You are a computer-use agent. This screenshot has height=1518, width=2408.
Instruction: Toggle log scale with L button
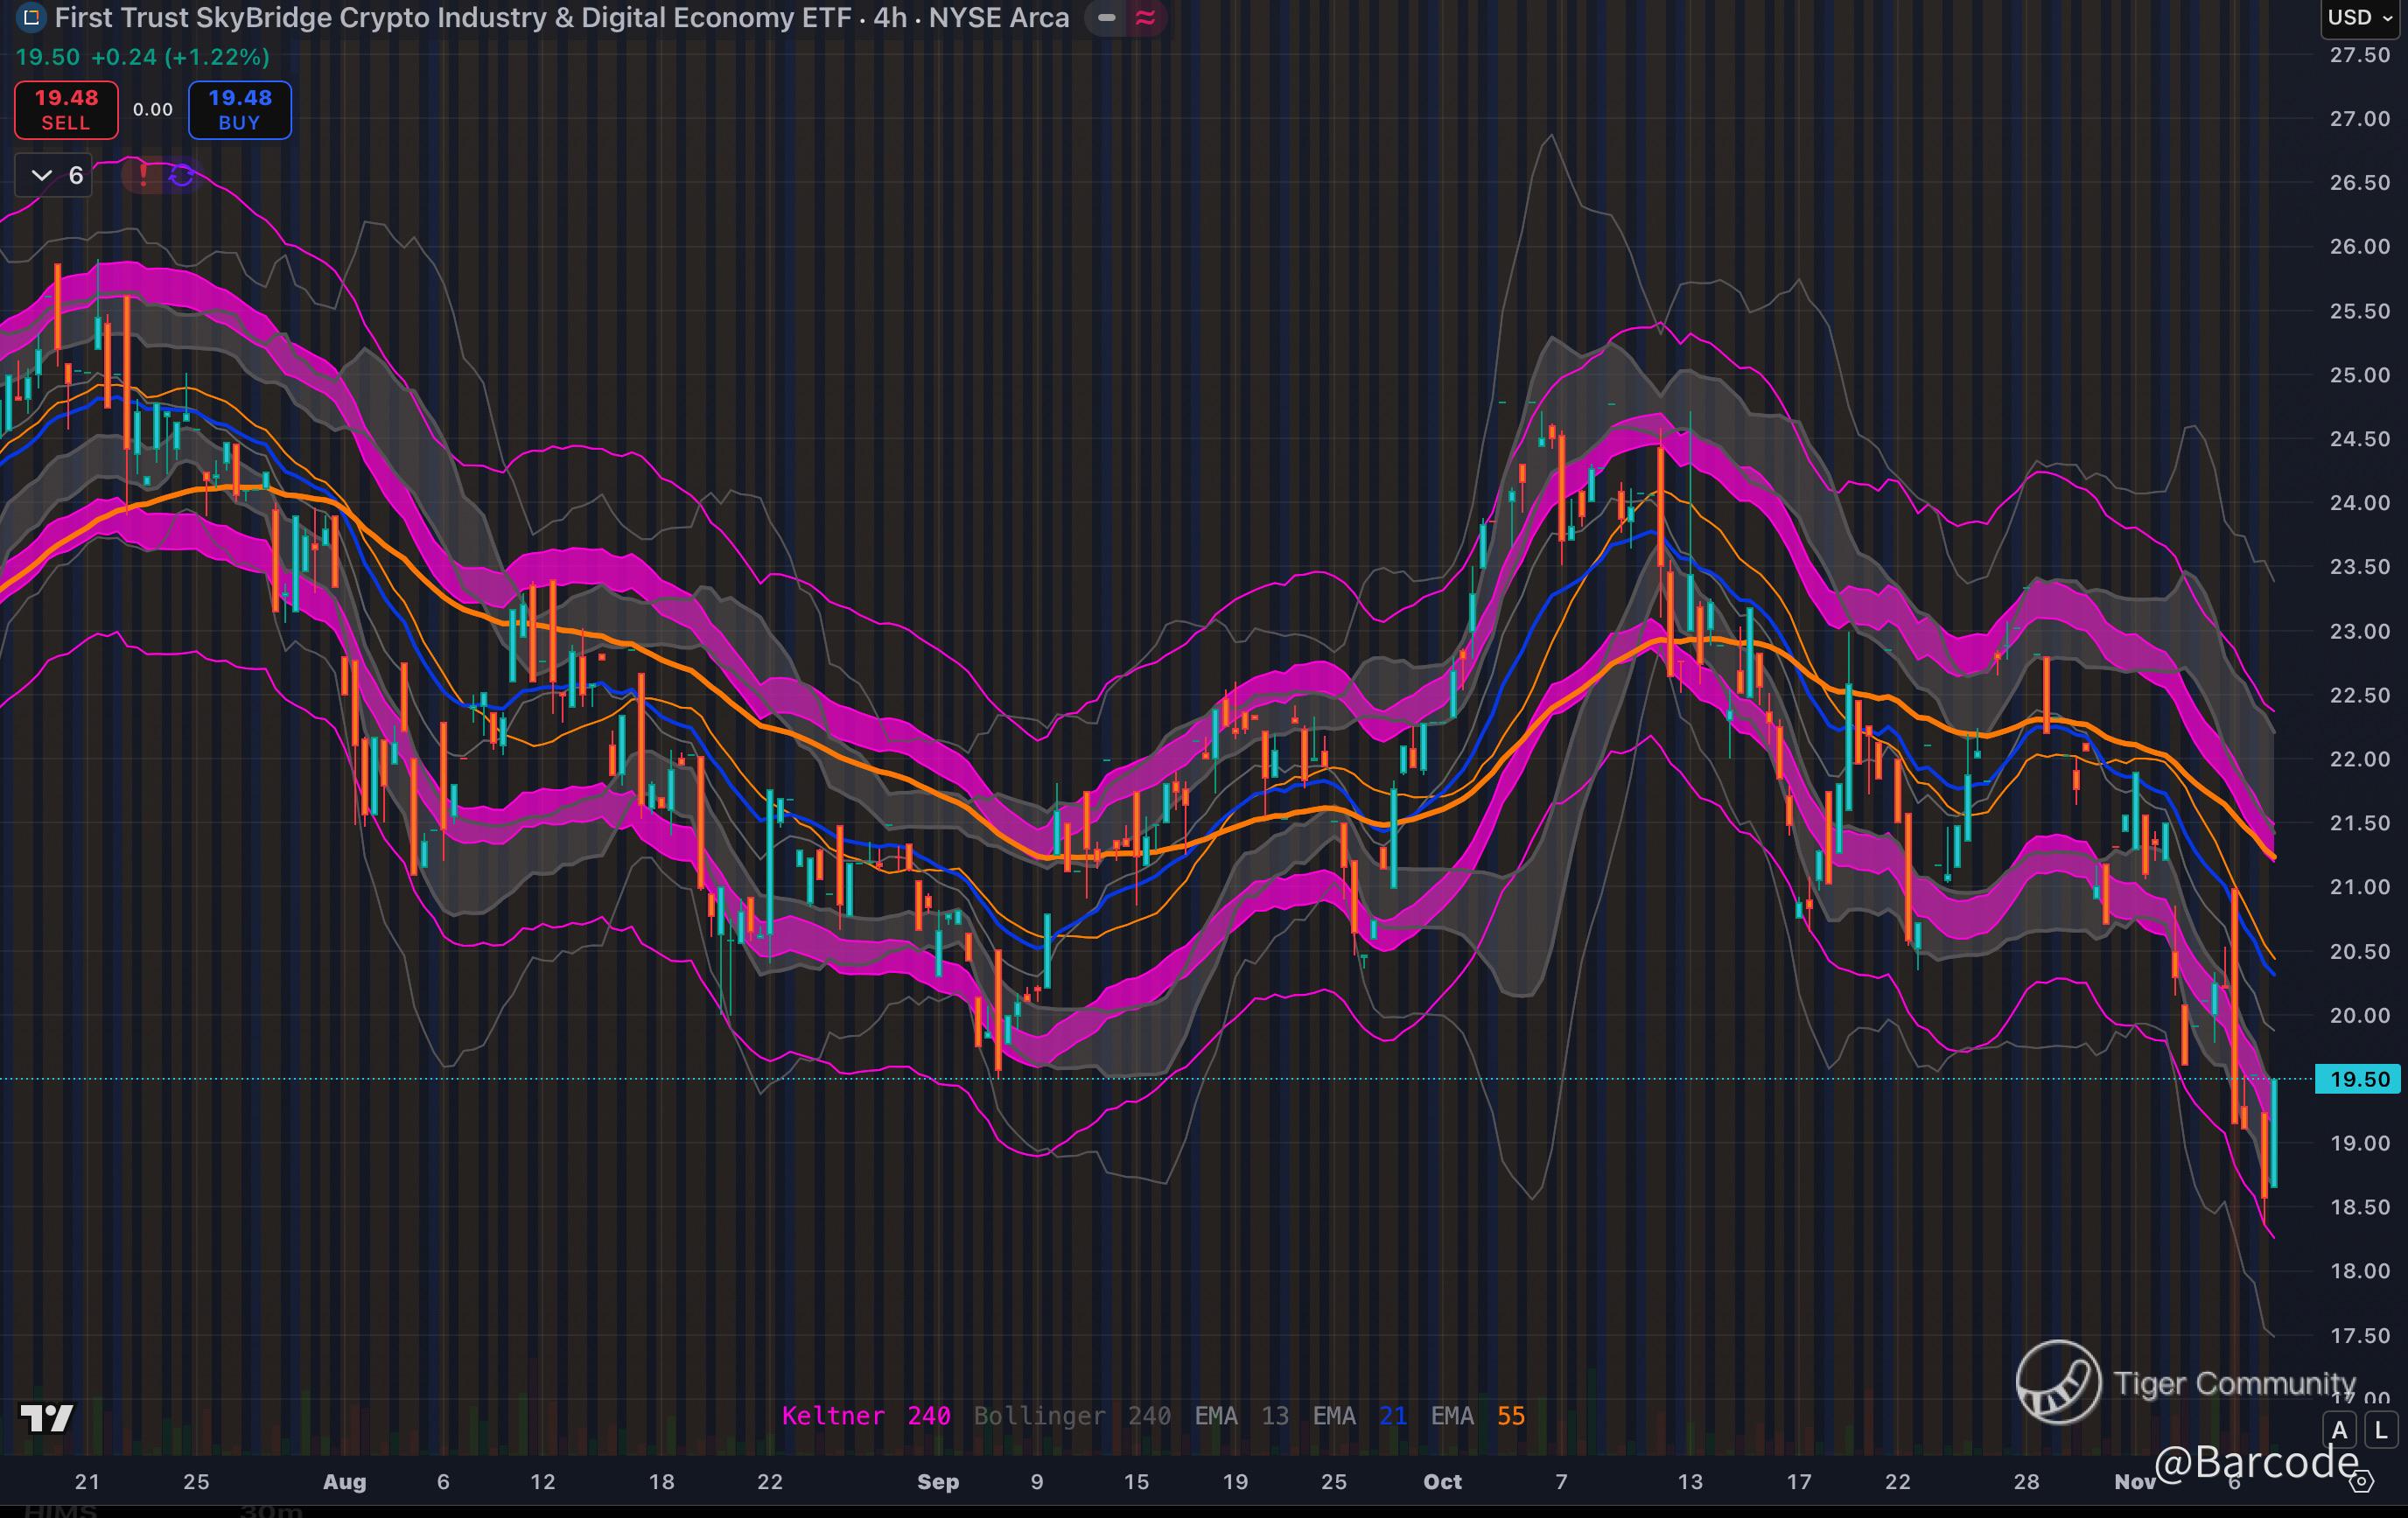tap(2381, 1430)
